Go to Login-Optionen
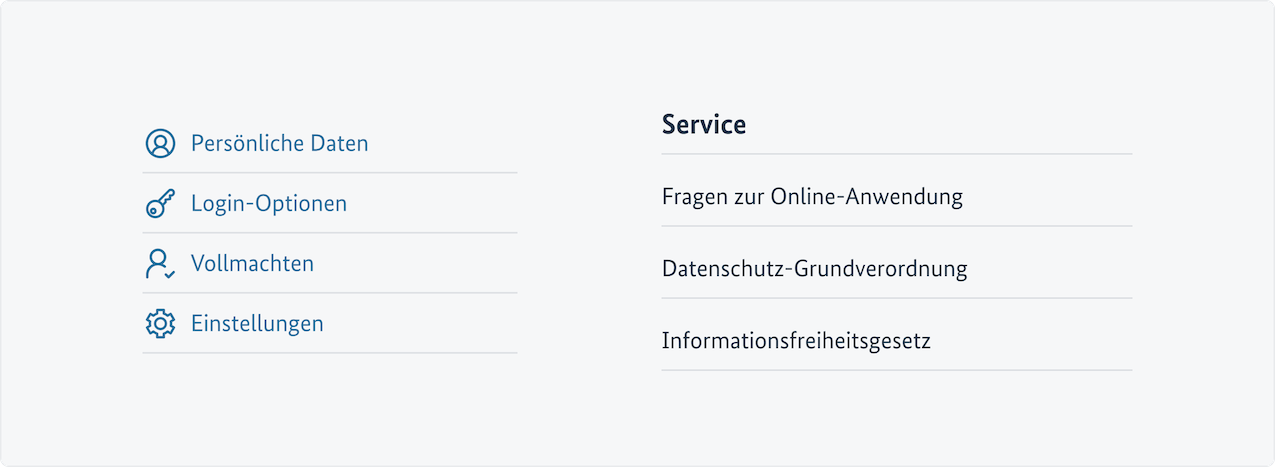 point(269,204)
